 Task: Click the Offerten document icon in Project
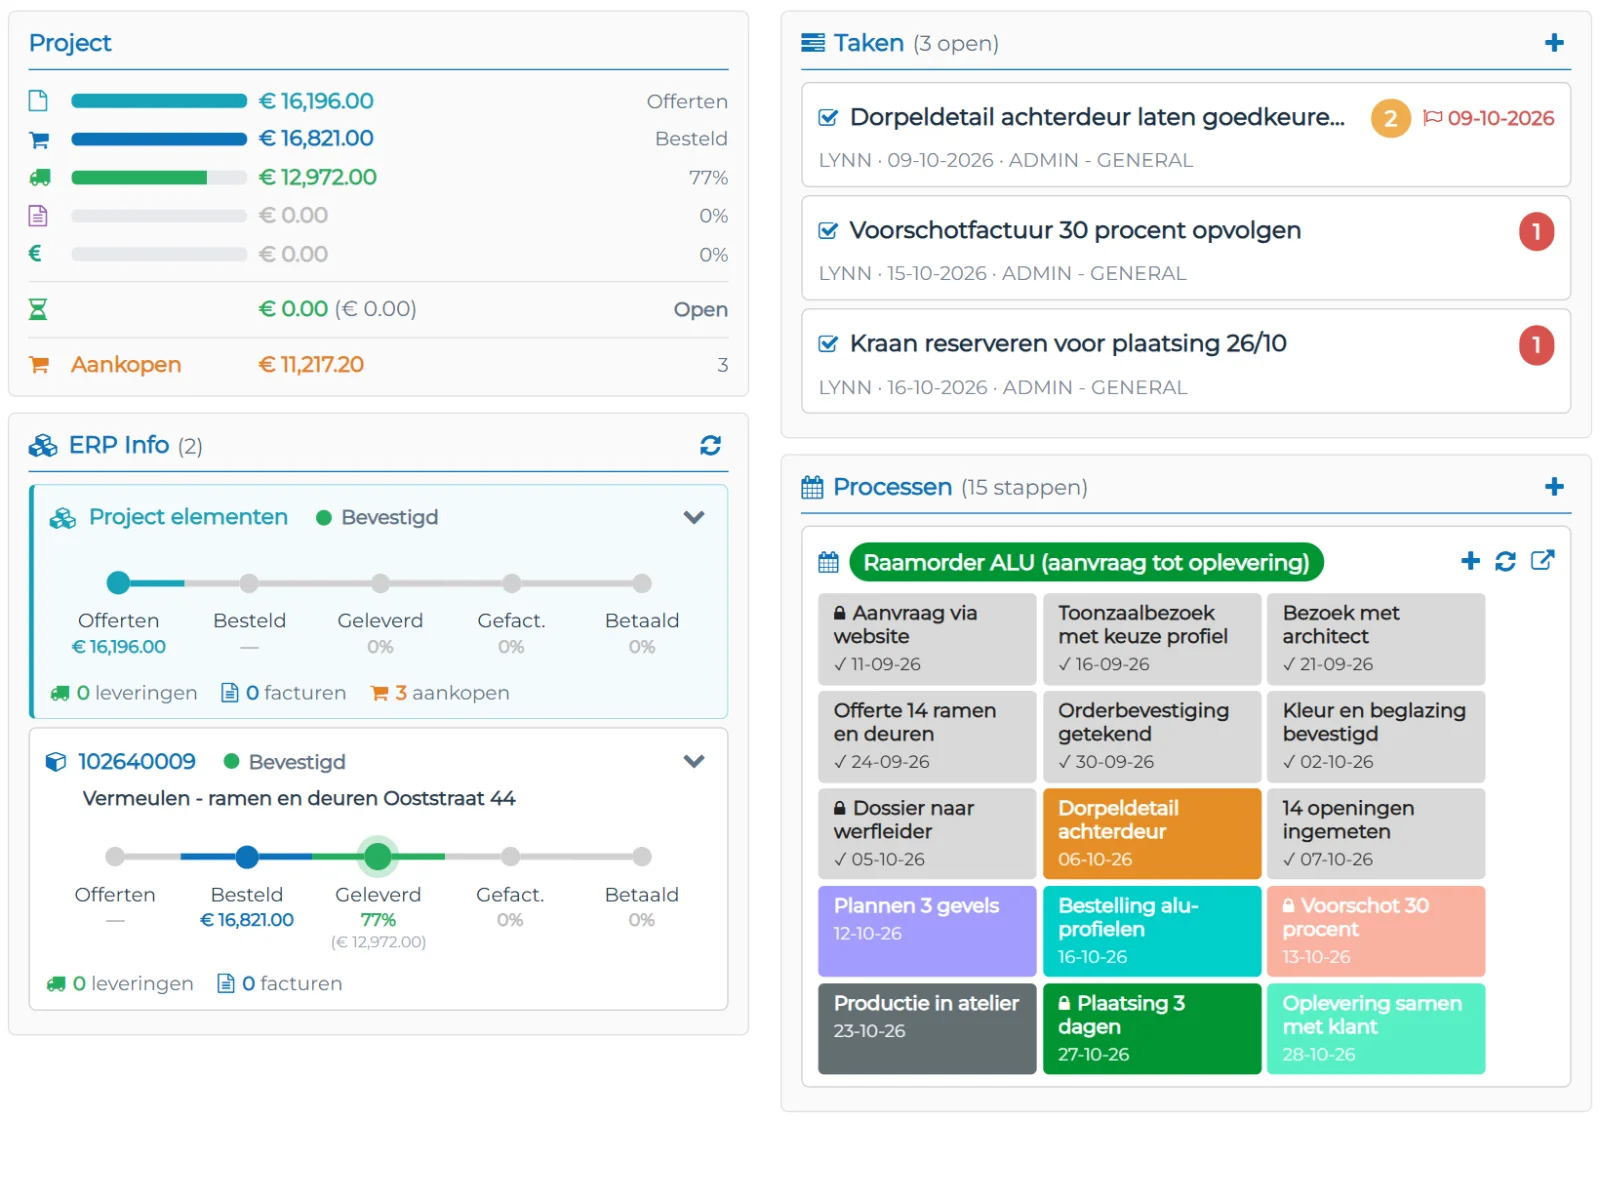point(38,100)
